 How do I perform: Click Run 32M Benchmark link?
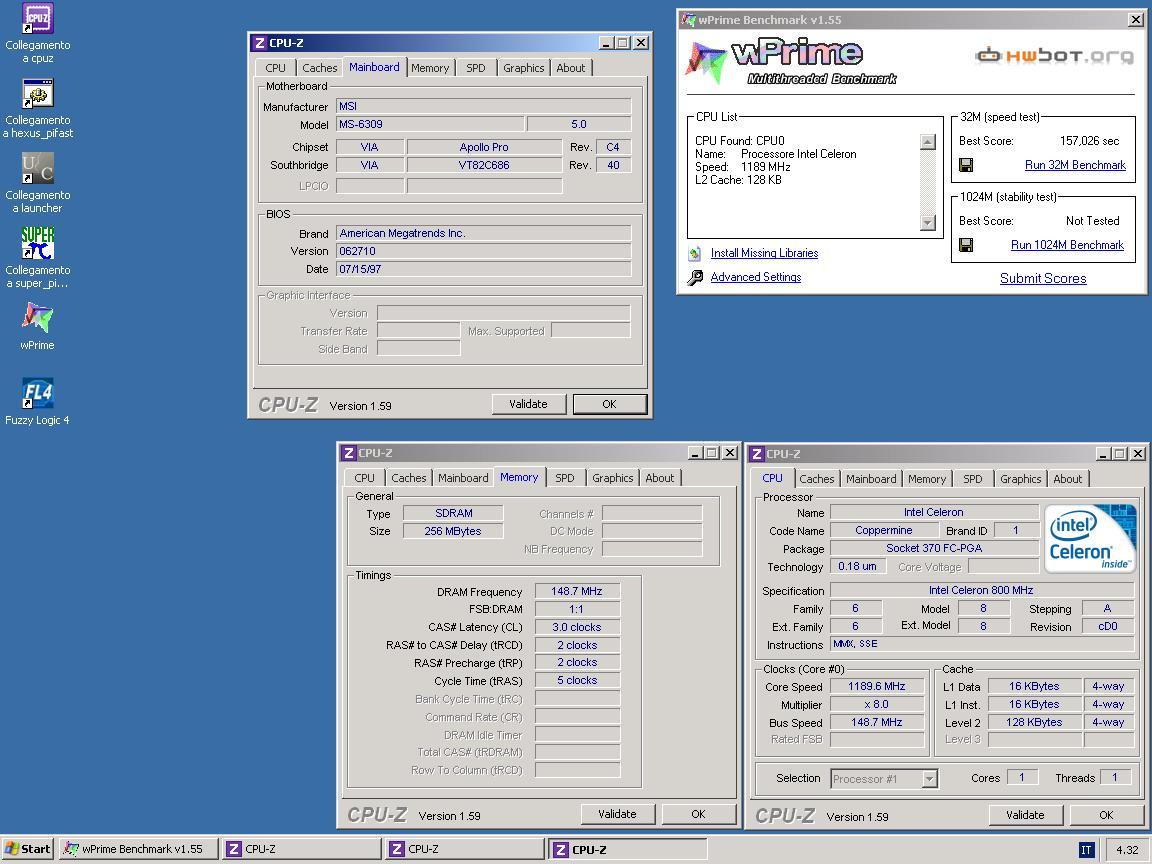pyautogui.click(x=1075, y=165)
